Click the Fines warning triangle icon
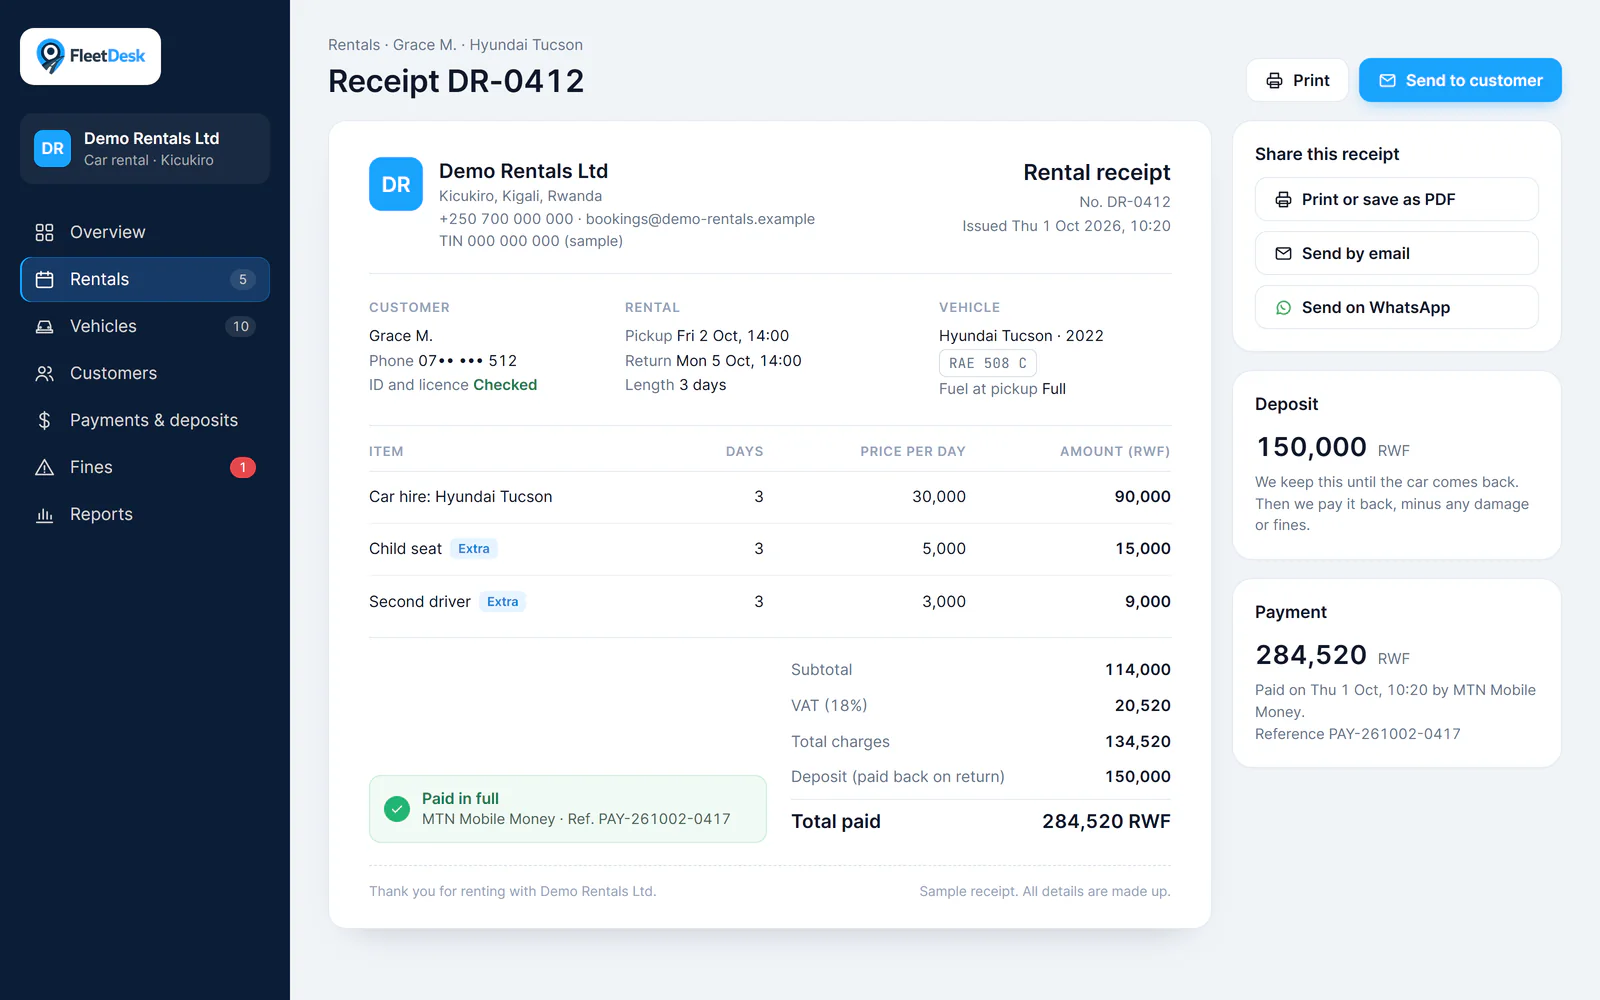This screenshot has height=1000, width=1600. (44, 467)
